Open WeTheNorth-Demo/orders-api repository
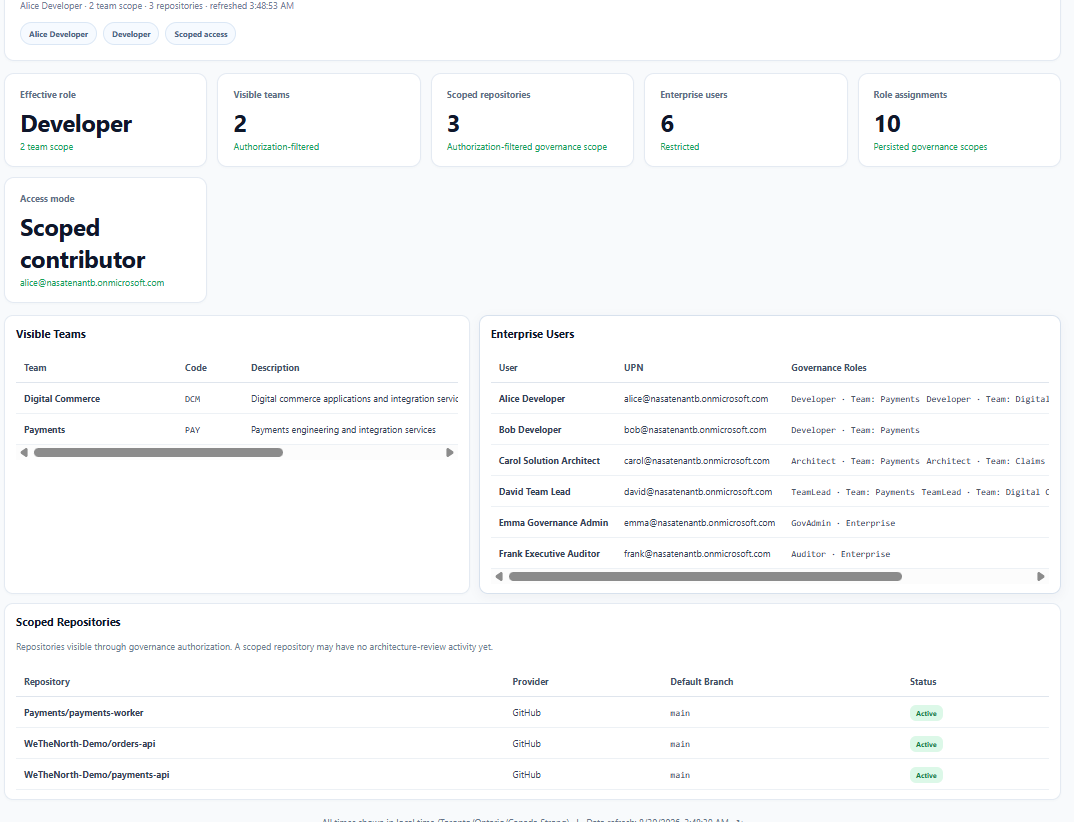The width and height of the screenshot is (1074, 822). tap(90, 744)
